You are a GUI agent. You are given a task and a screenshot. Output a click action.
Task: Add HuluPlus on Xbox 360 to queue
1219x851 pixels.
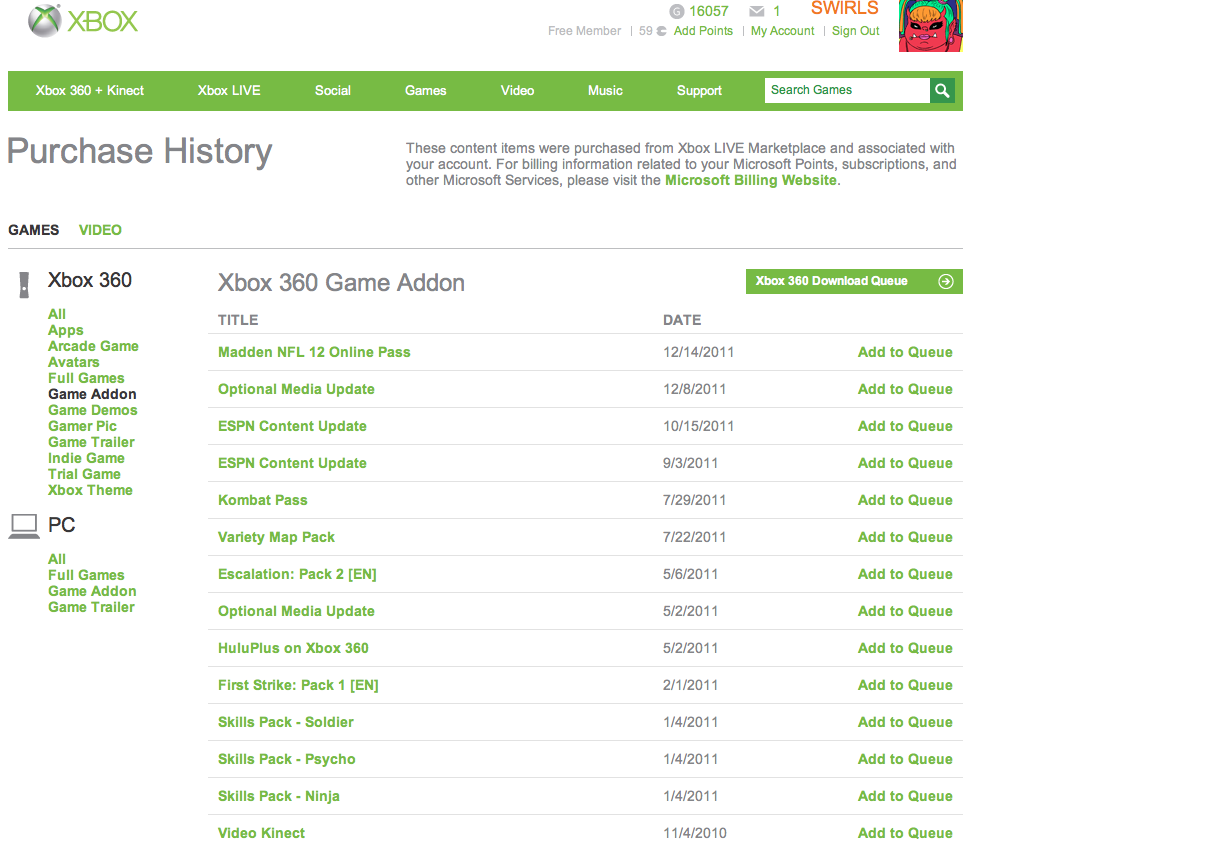[905, 648]
